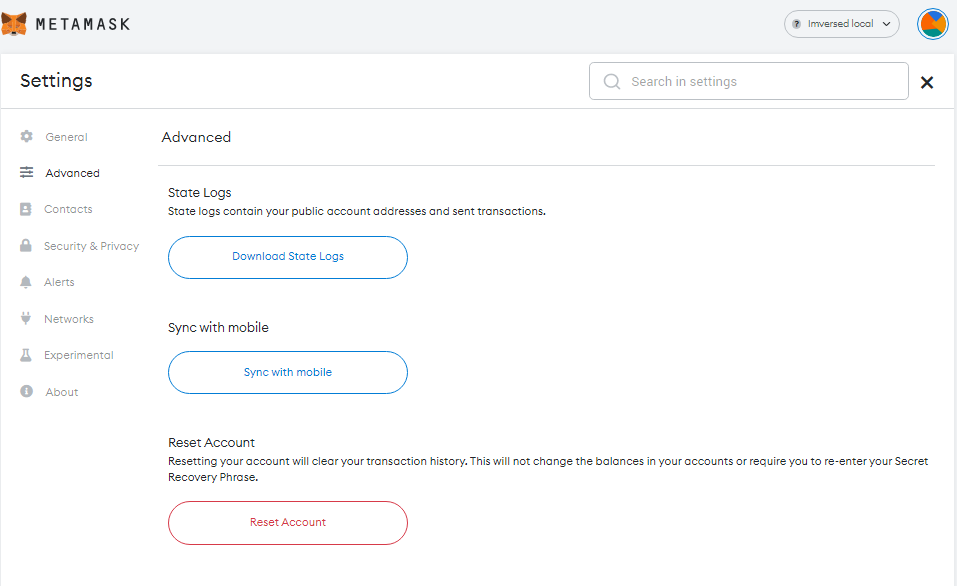
Task: Click the Security lock icon
Action: point(26,245)
